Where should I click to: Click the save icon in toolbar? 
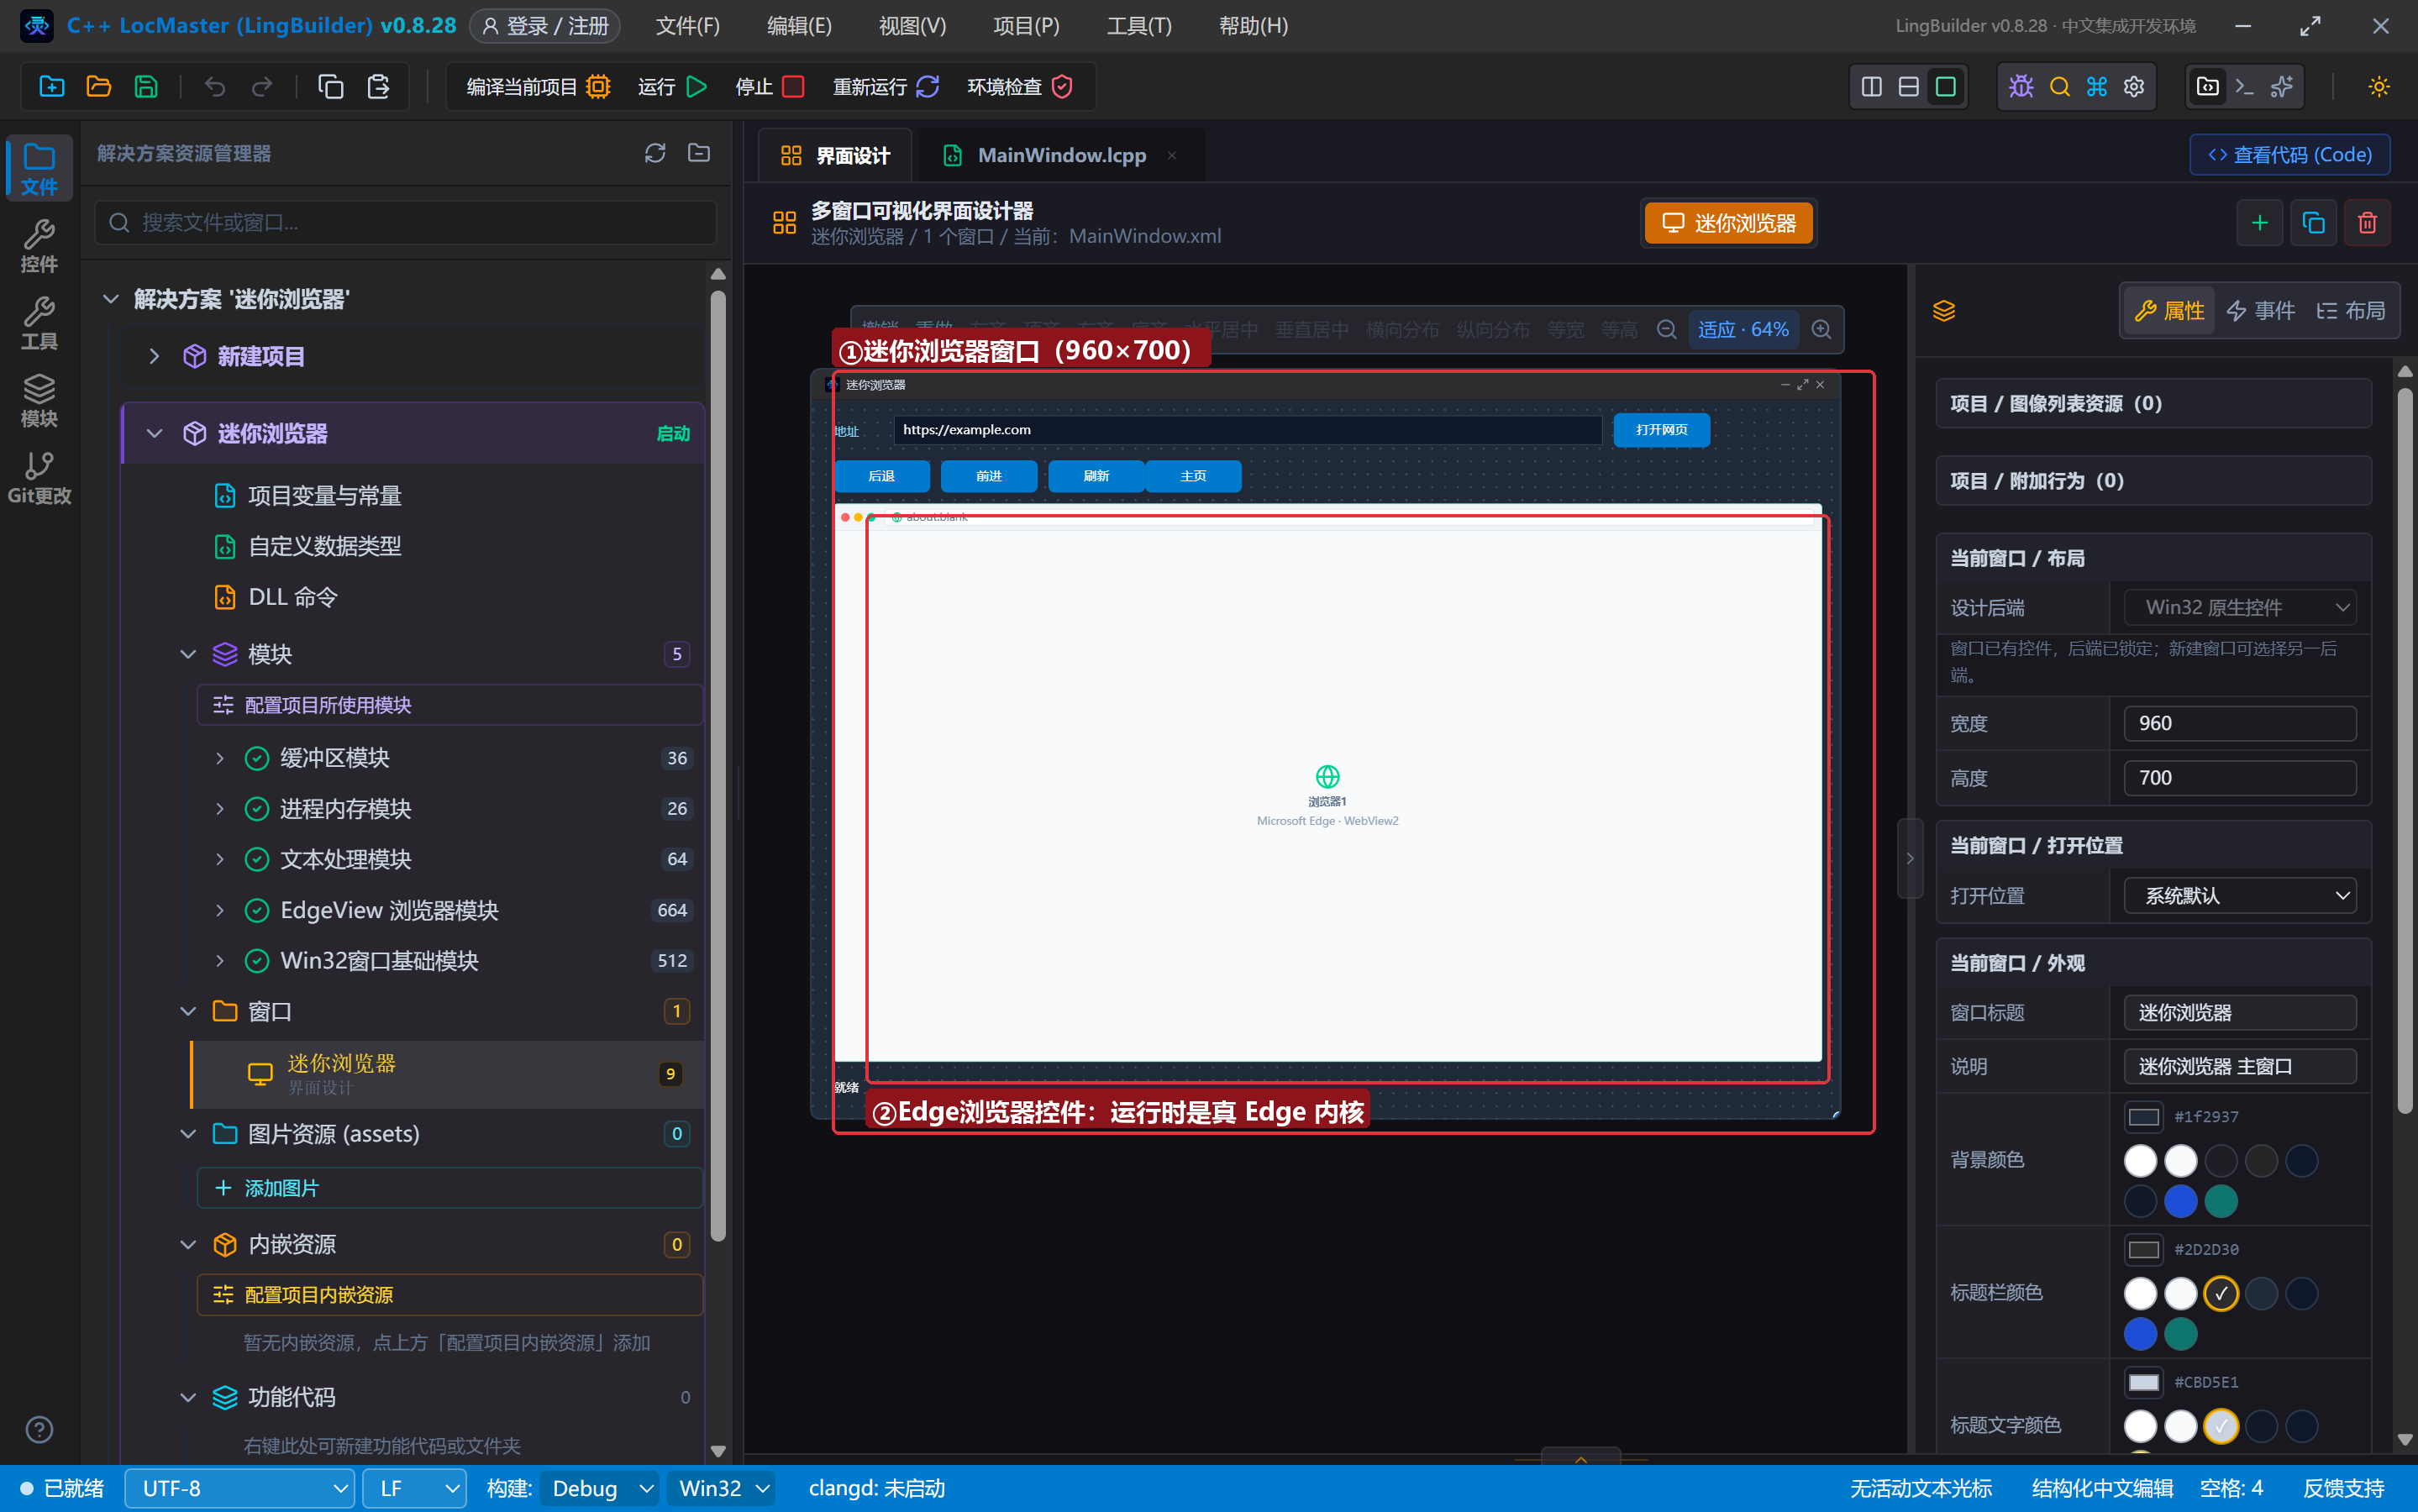click(146, 87)
